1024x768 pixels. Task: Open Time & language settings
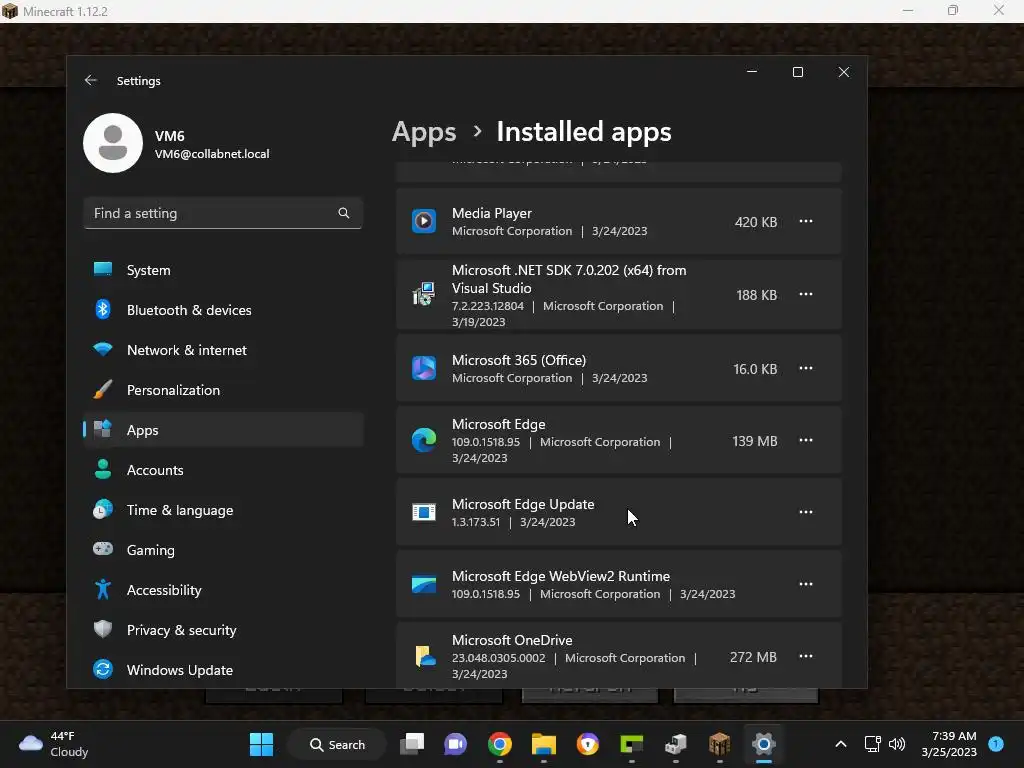(x=223, y=510)
